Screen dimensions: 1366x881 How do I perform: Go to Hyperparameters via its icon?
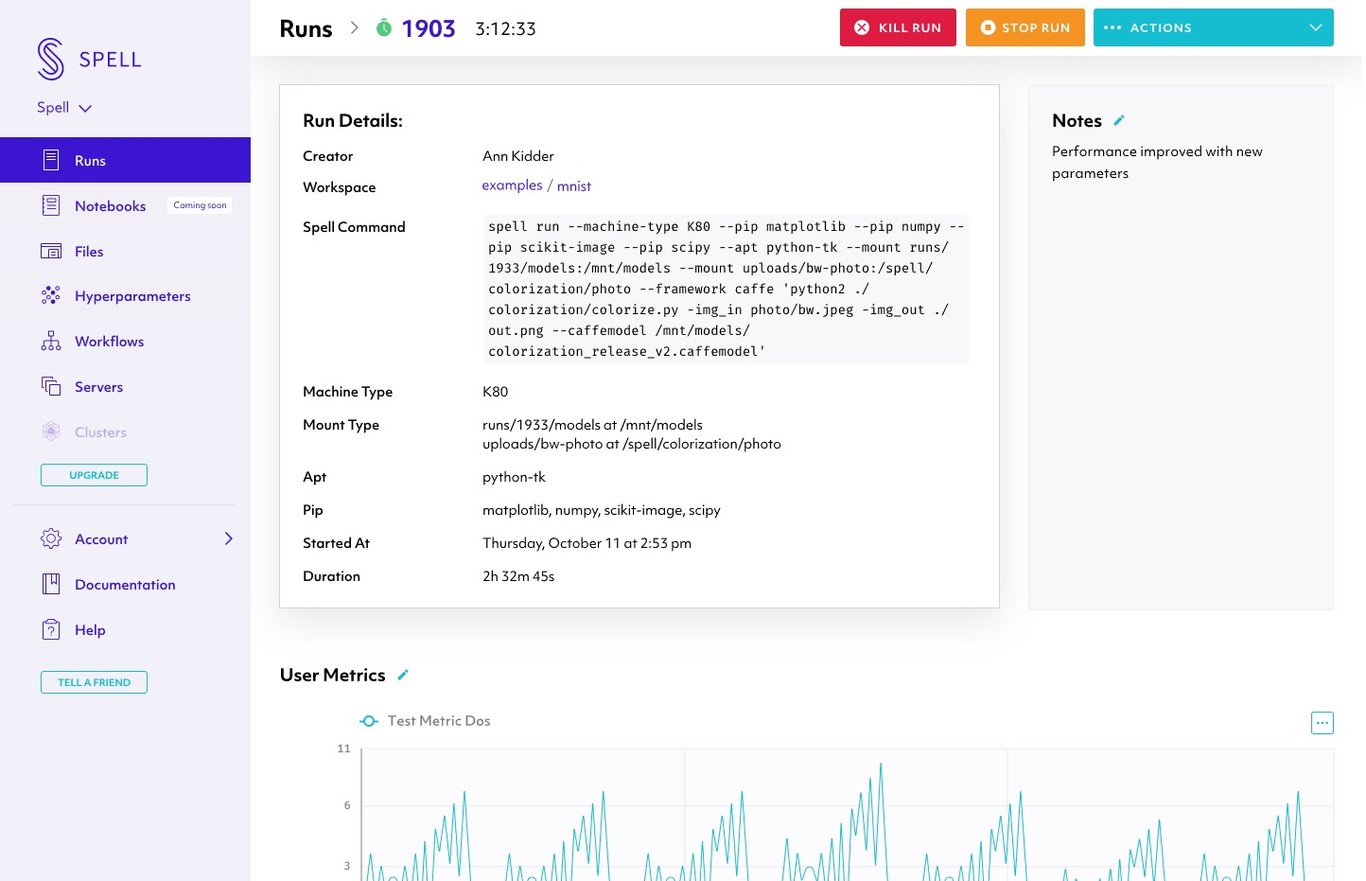[51, 296]
